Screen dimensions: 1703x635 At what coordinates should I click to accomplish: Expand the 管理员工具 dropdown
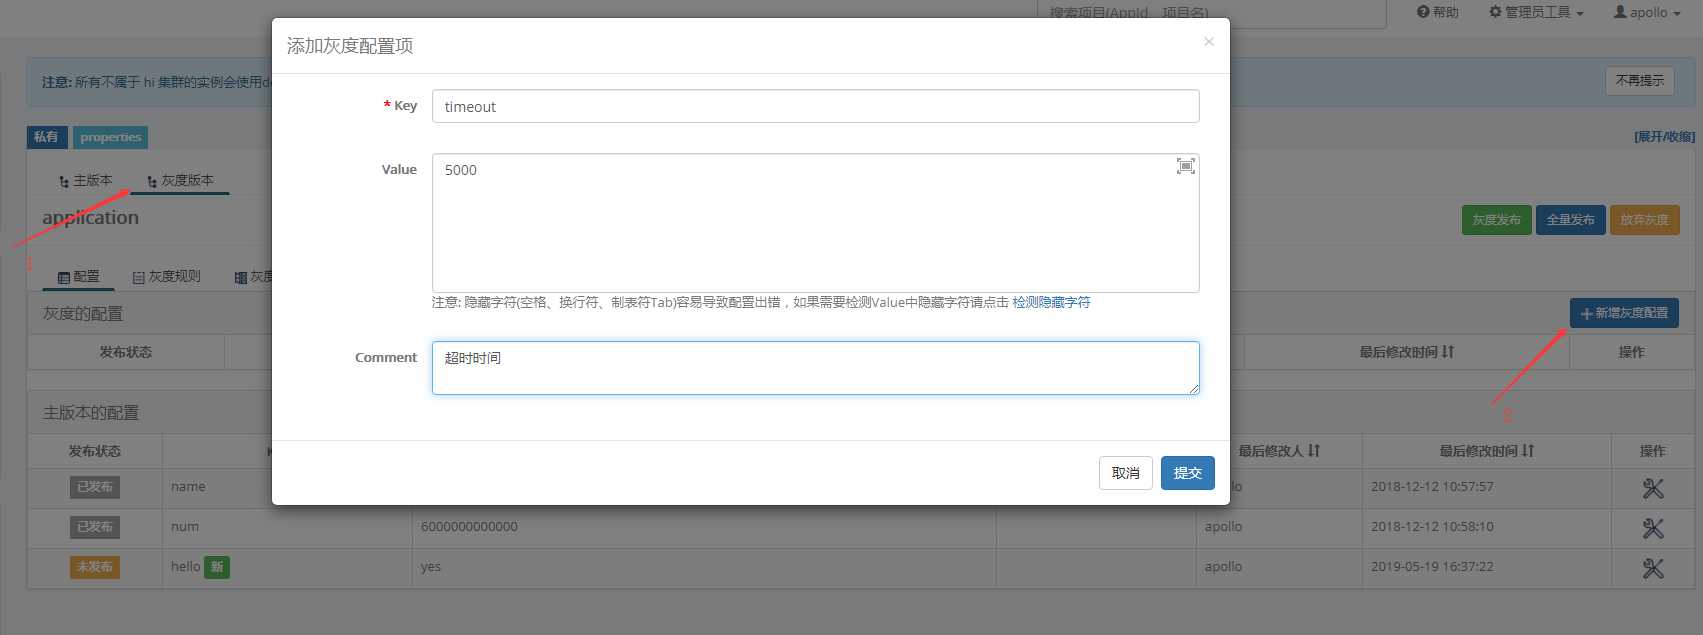(x=1536, y=12)
